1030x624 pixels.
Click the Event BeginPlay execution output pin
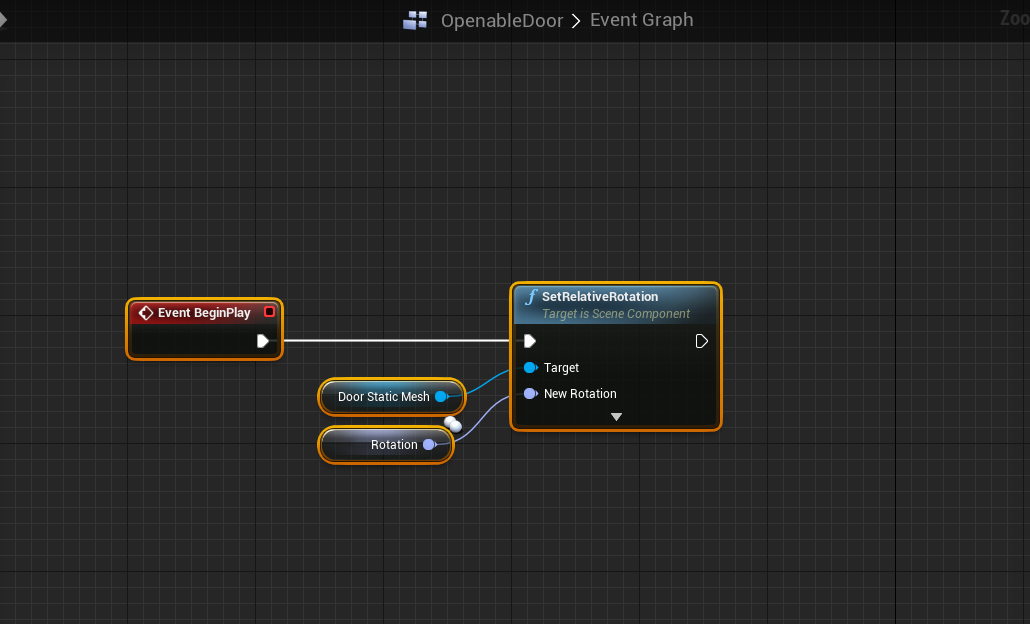point(262,341)
